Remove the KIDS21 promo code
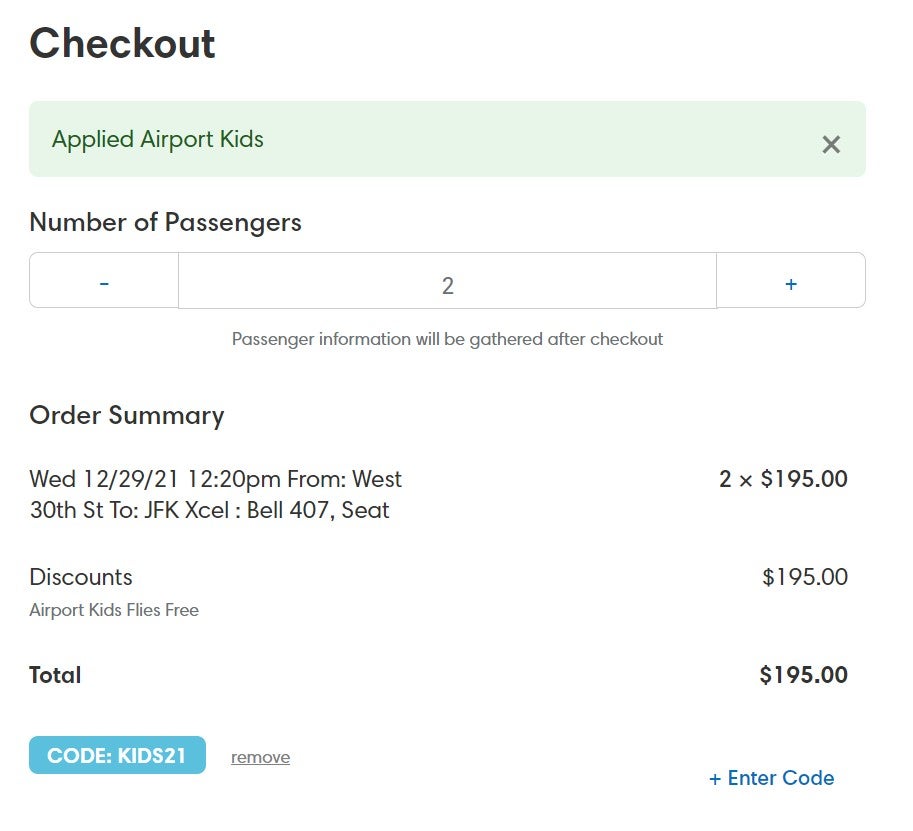 click(260, 756)
